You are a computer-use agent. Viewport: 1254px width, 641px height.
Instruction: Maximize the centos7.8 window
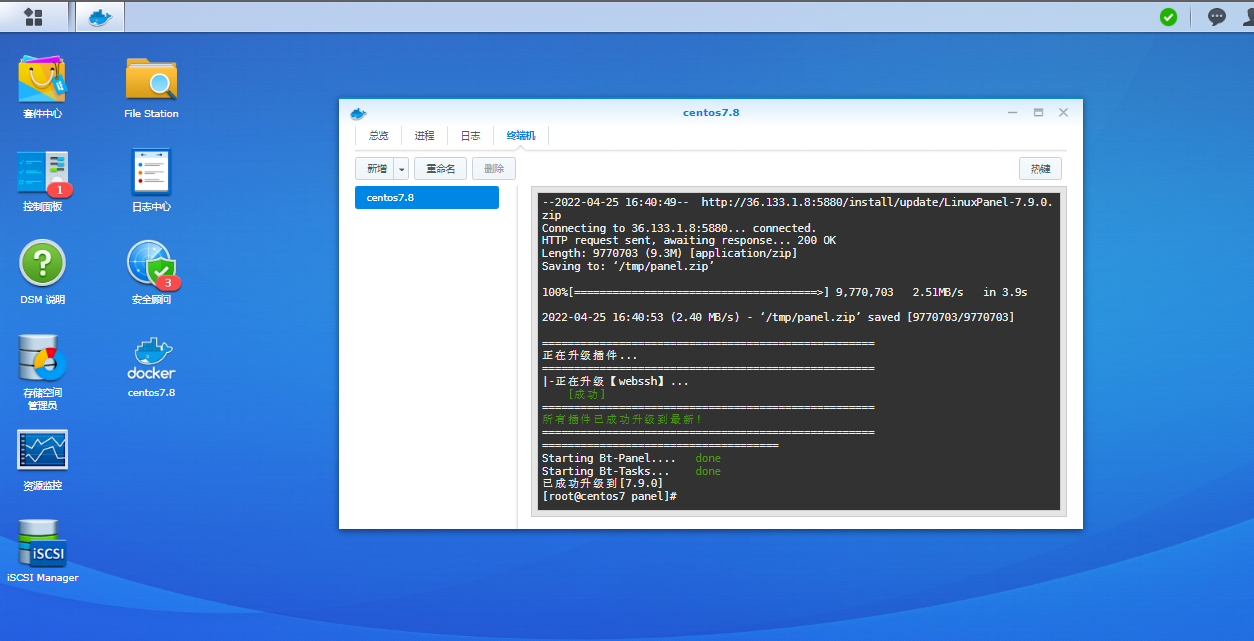(1038, 113)
